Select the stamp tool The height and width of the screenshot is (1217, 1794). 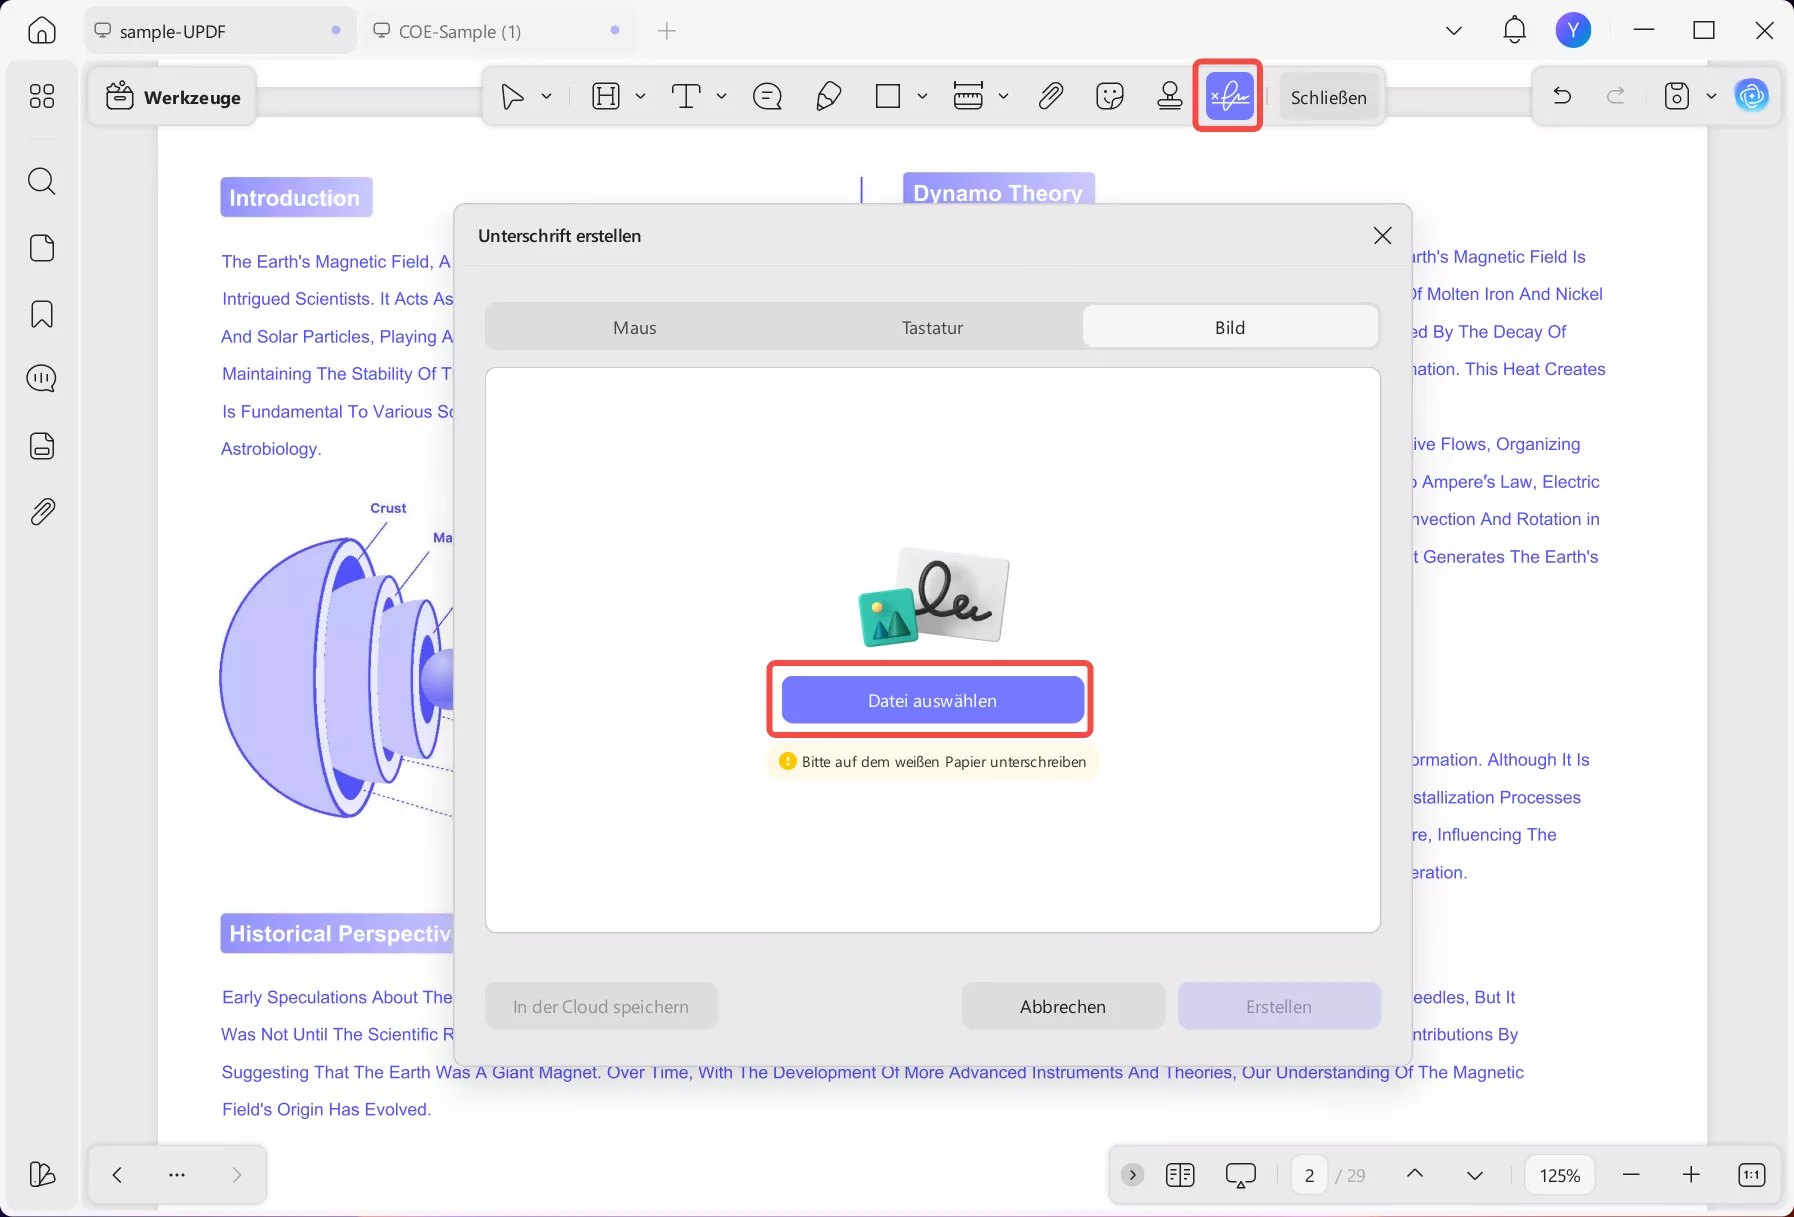pos(1169,97)
